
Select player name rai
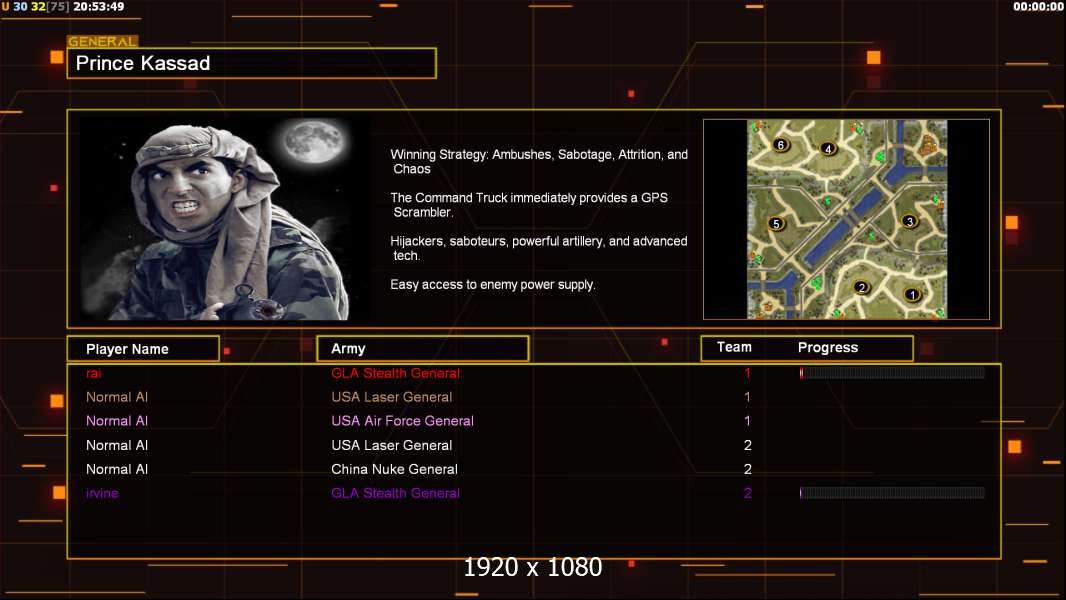coord(94,373)
